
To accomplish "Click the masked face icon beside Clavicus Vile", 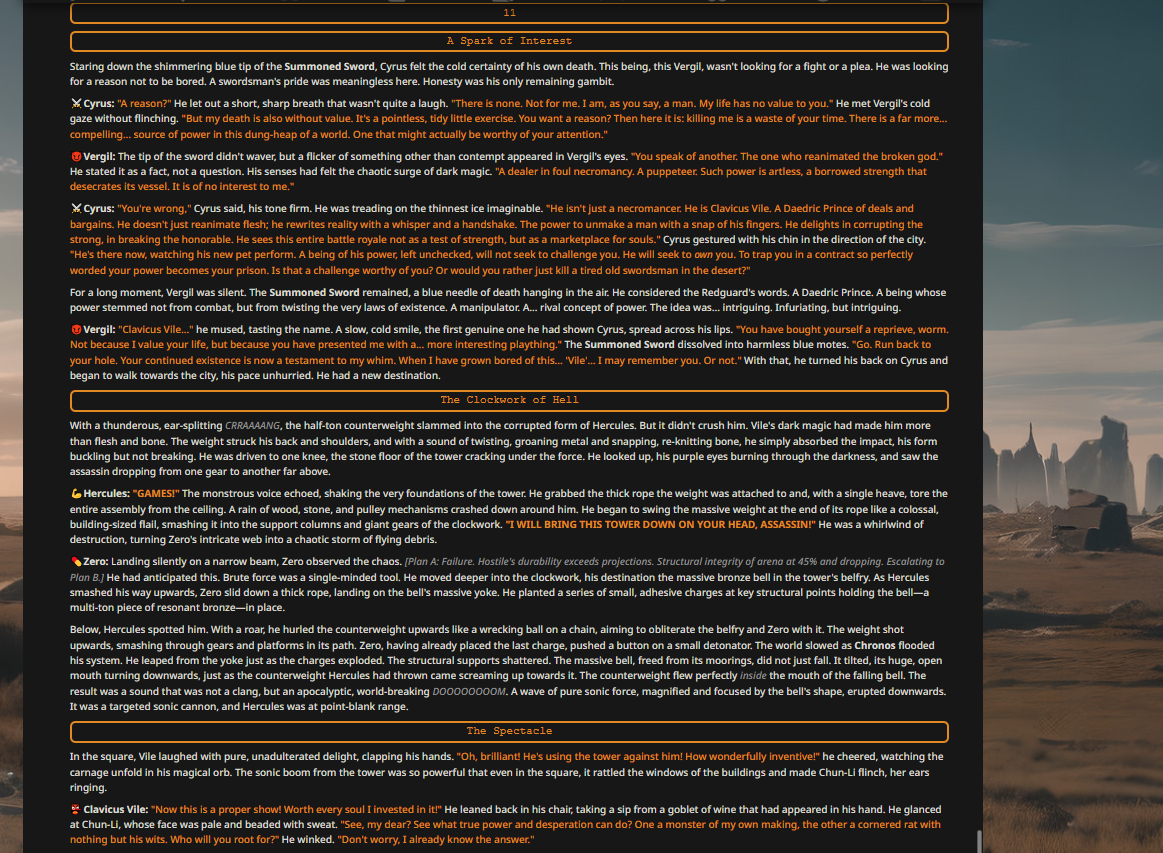I will (76, 810).
